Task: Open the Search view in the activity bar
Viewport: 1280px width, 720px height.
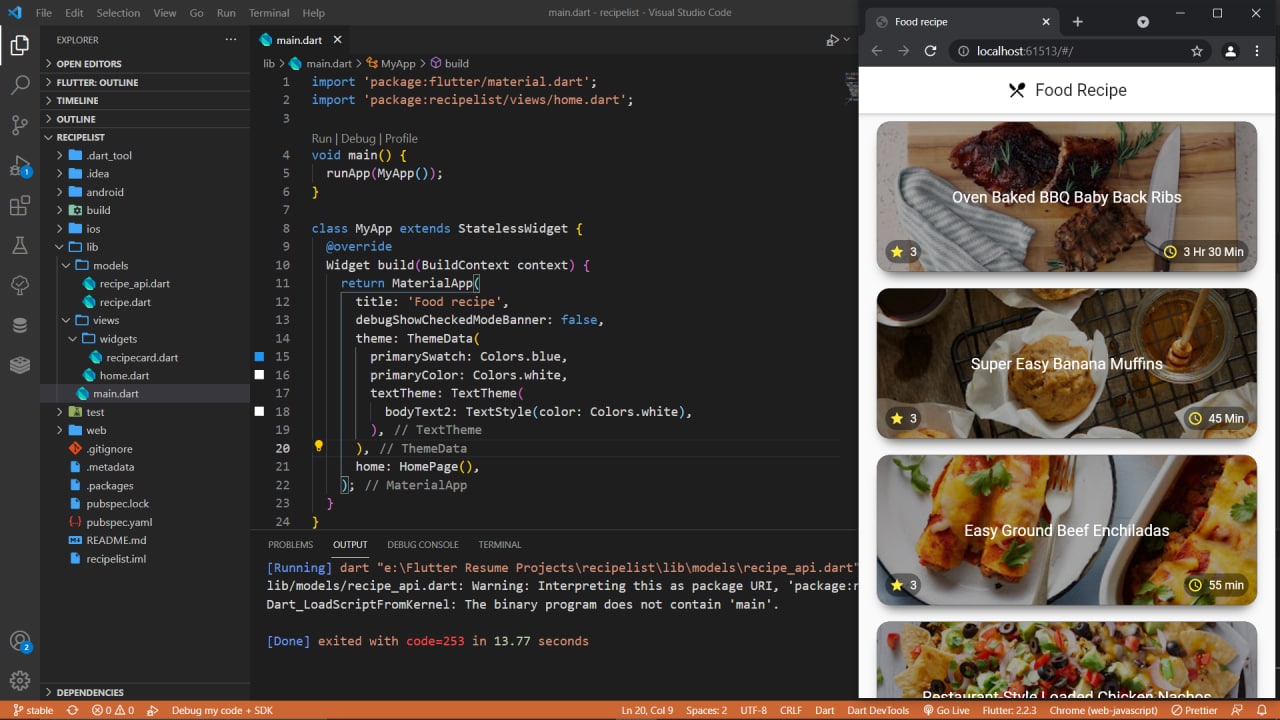Action: [20, 86]
